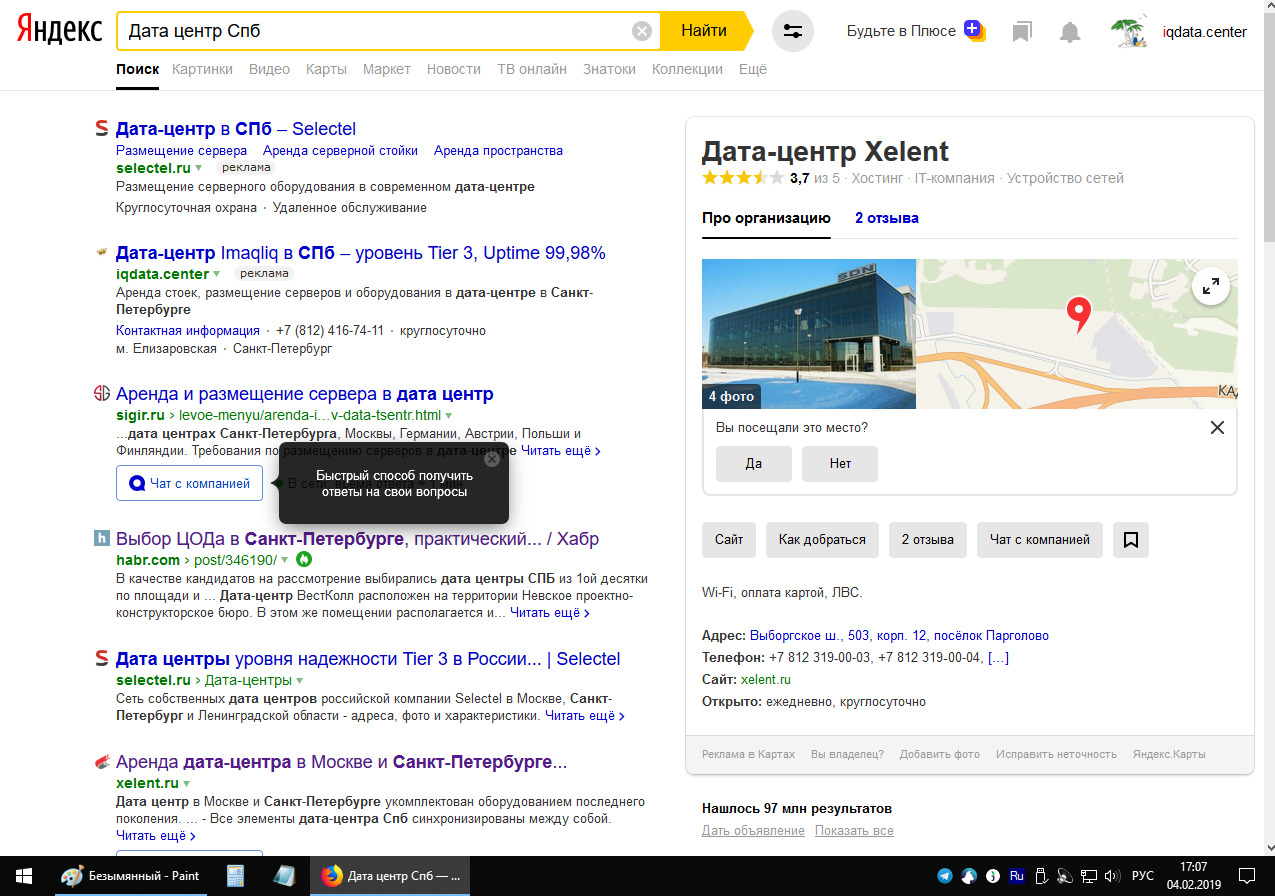Click the 'Чат с компанией' button in Xelent card

click(1040, 540)
